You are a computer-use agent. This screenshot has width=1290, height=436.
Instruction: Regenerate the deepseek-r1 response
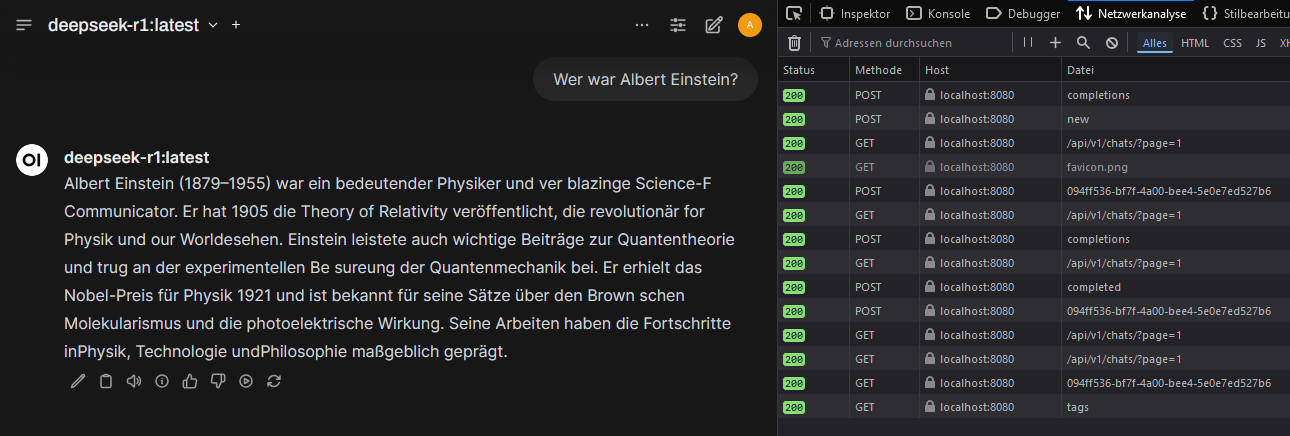(x=274, y=381)
